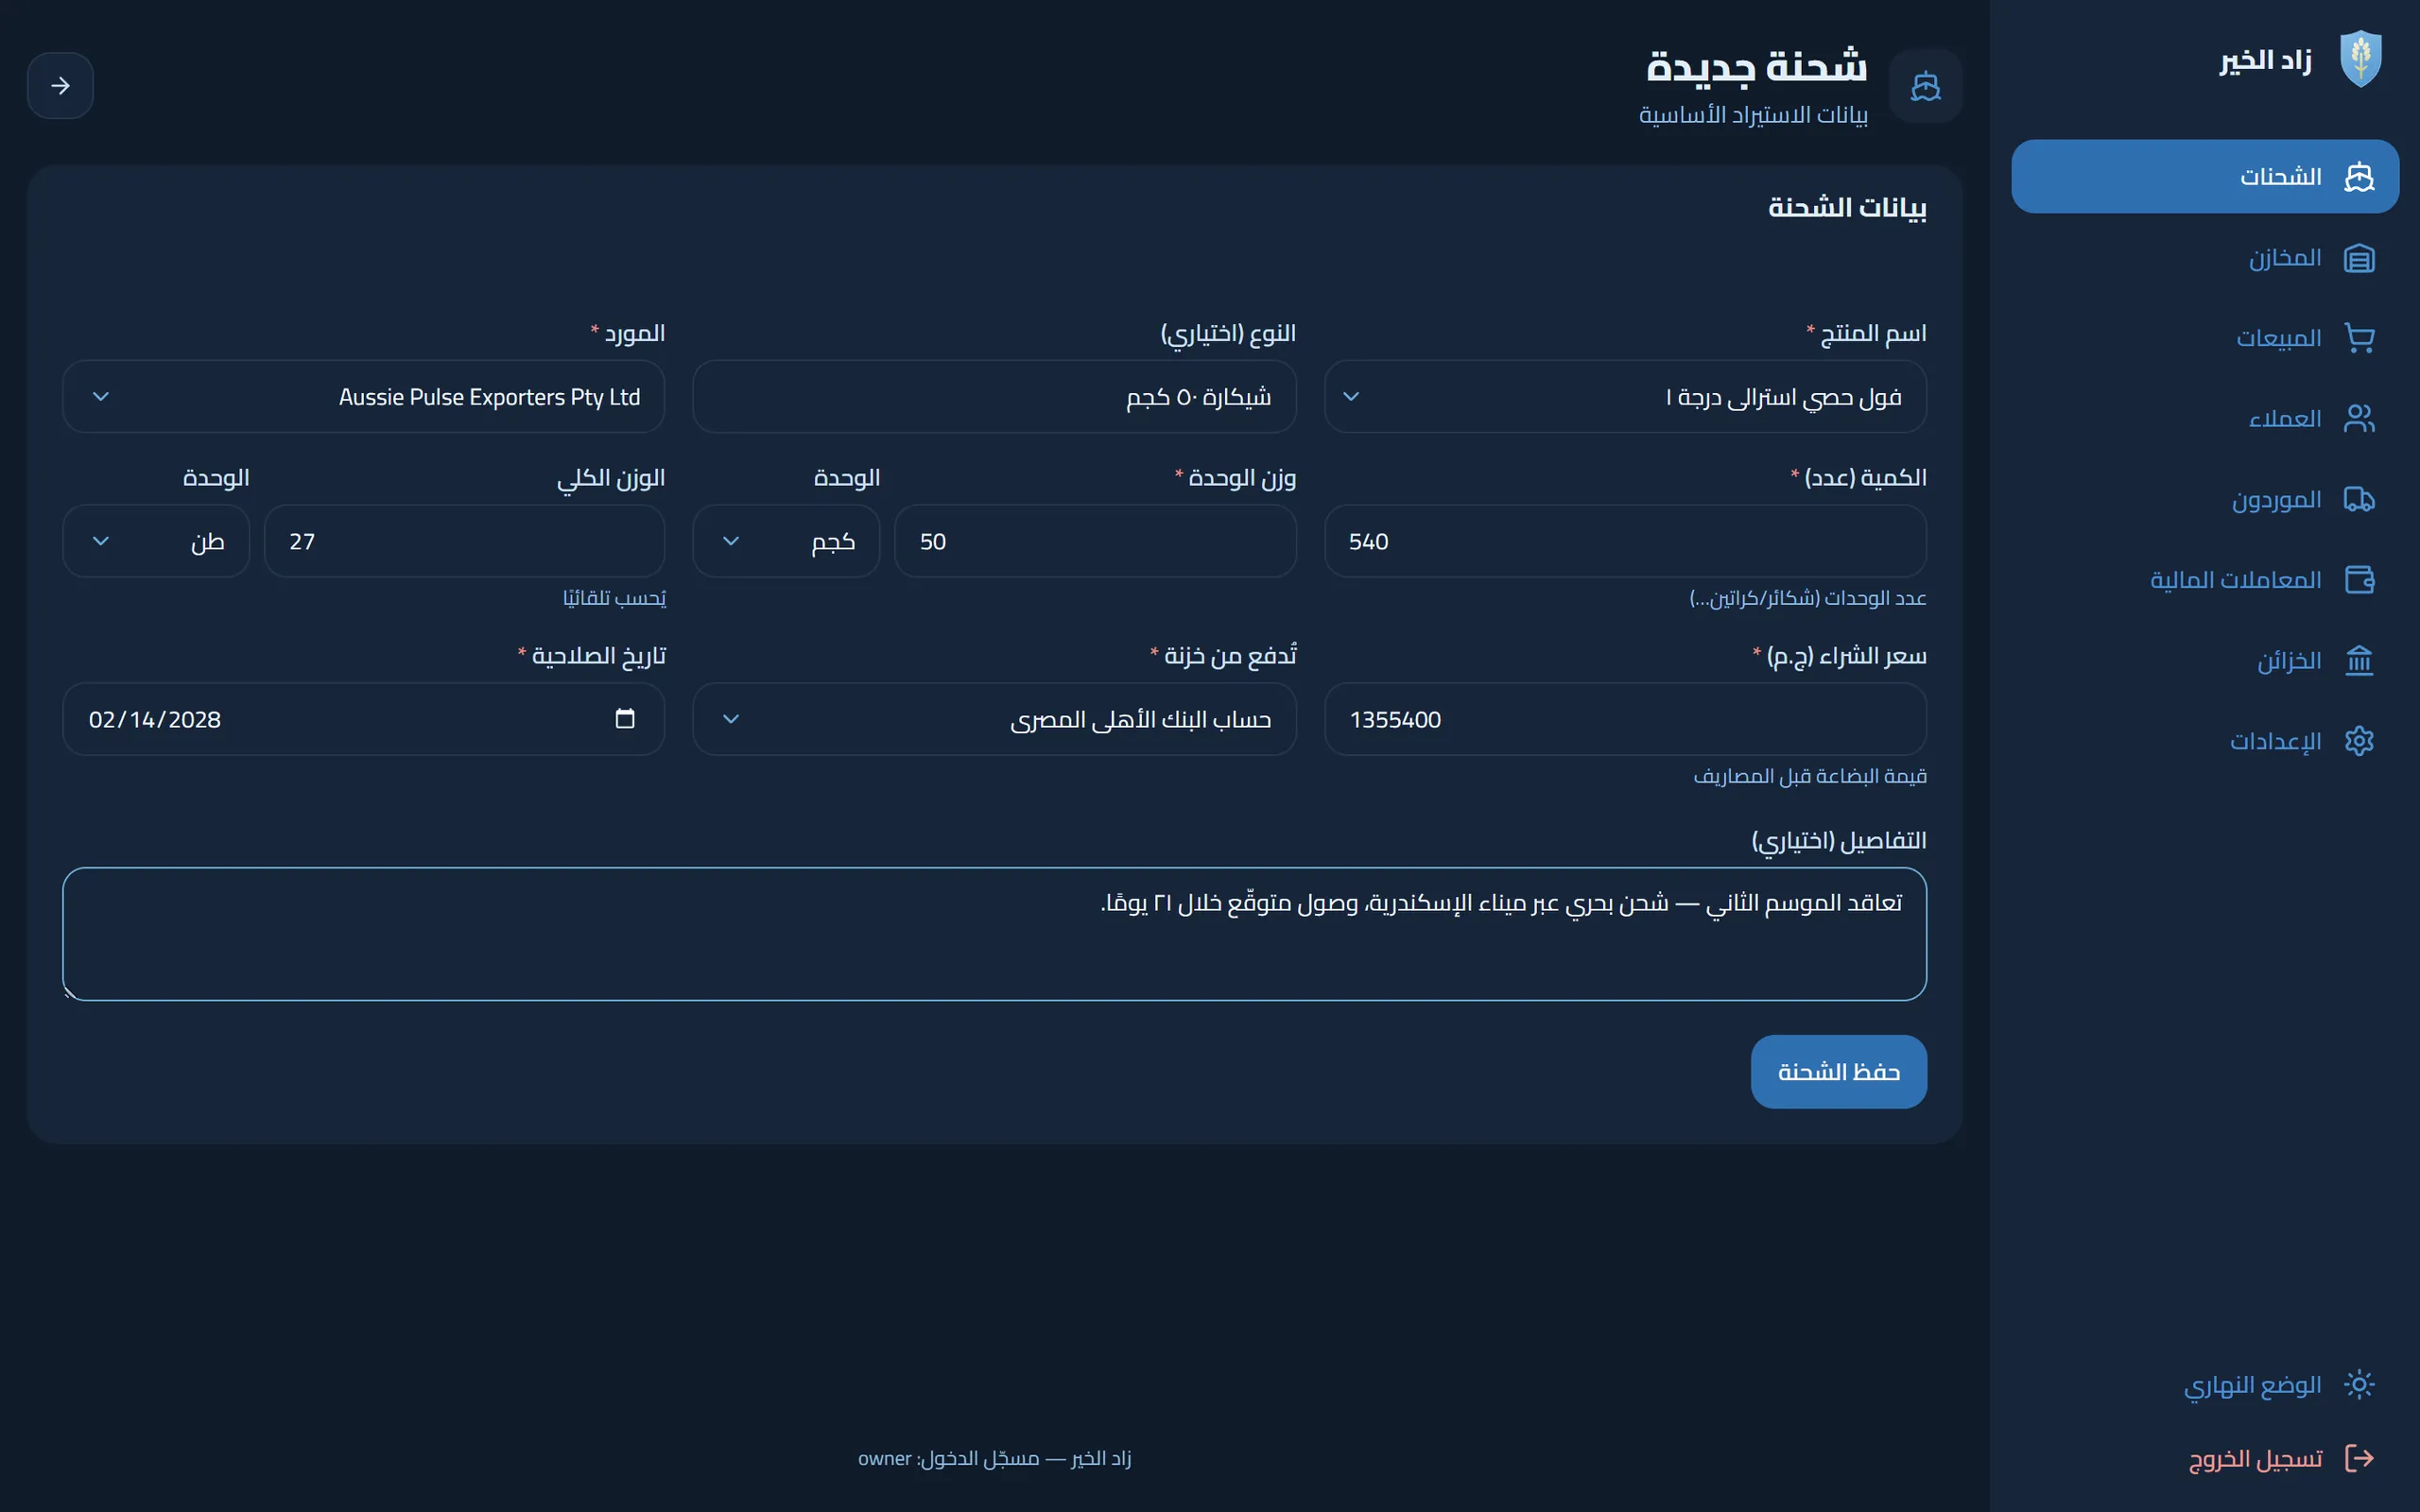Click the حفظ الشحنة save button
Viewport: 2420px width, 1512px height.
coord(1838,1071)
